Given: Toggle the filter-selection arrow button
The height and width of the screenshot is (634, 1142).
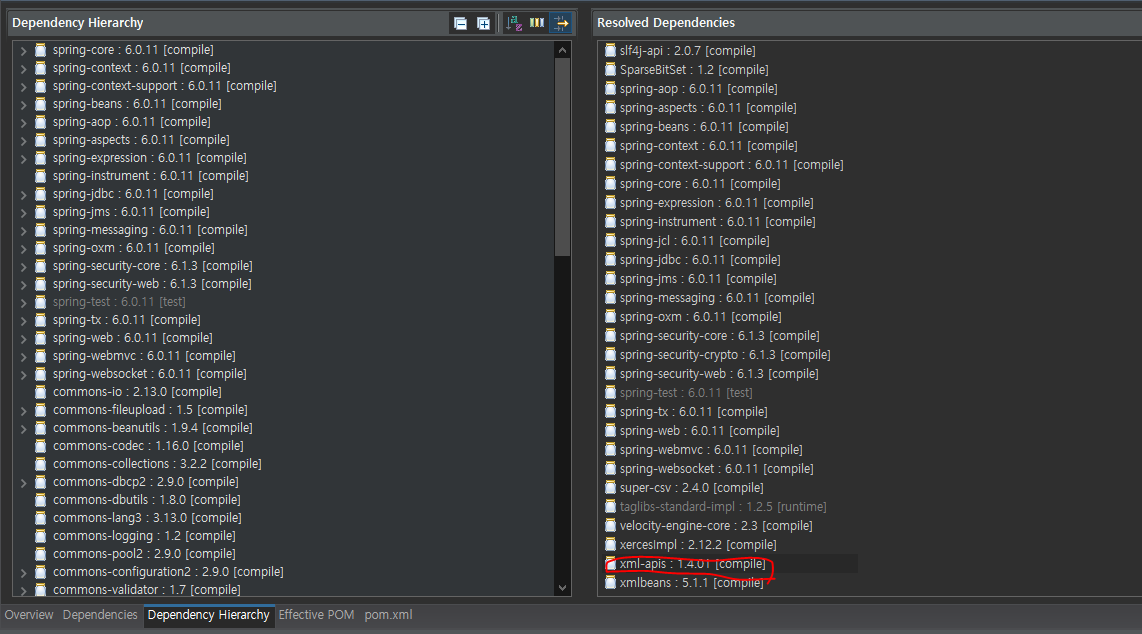Looking at the screenshot, I should [561, 23].
